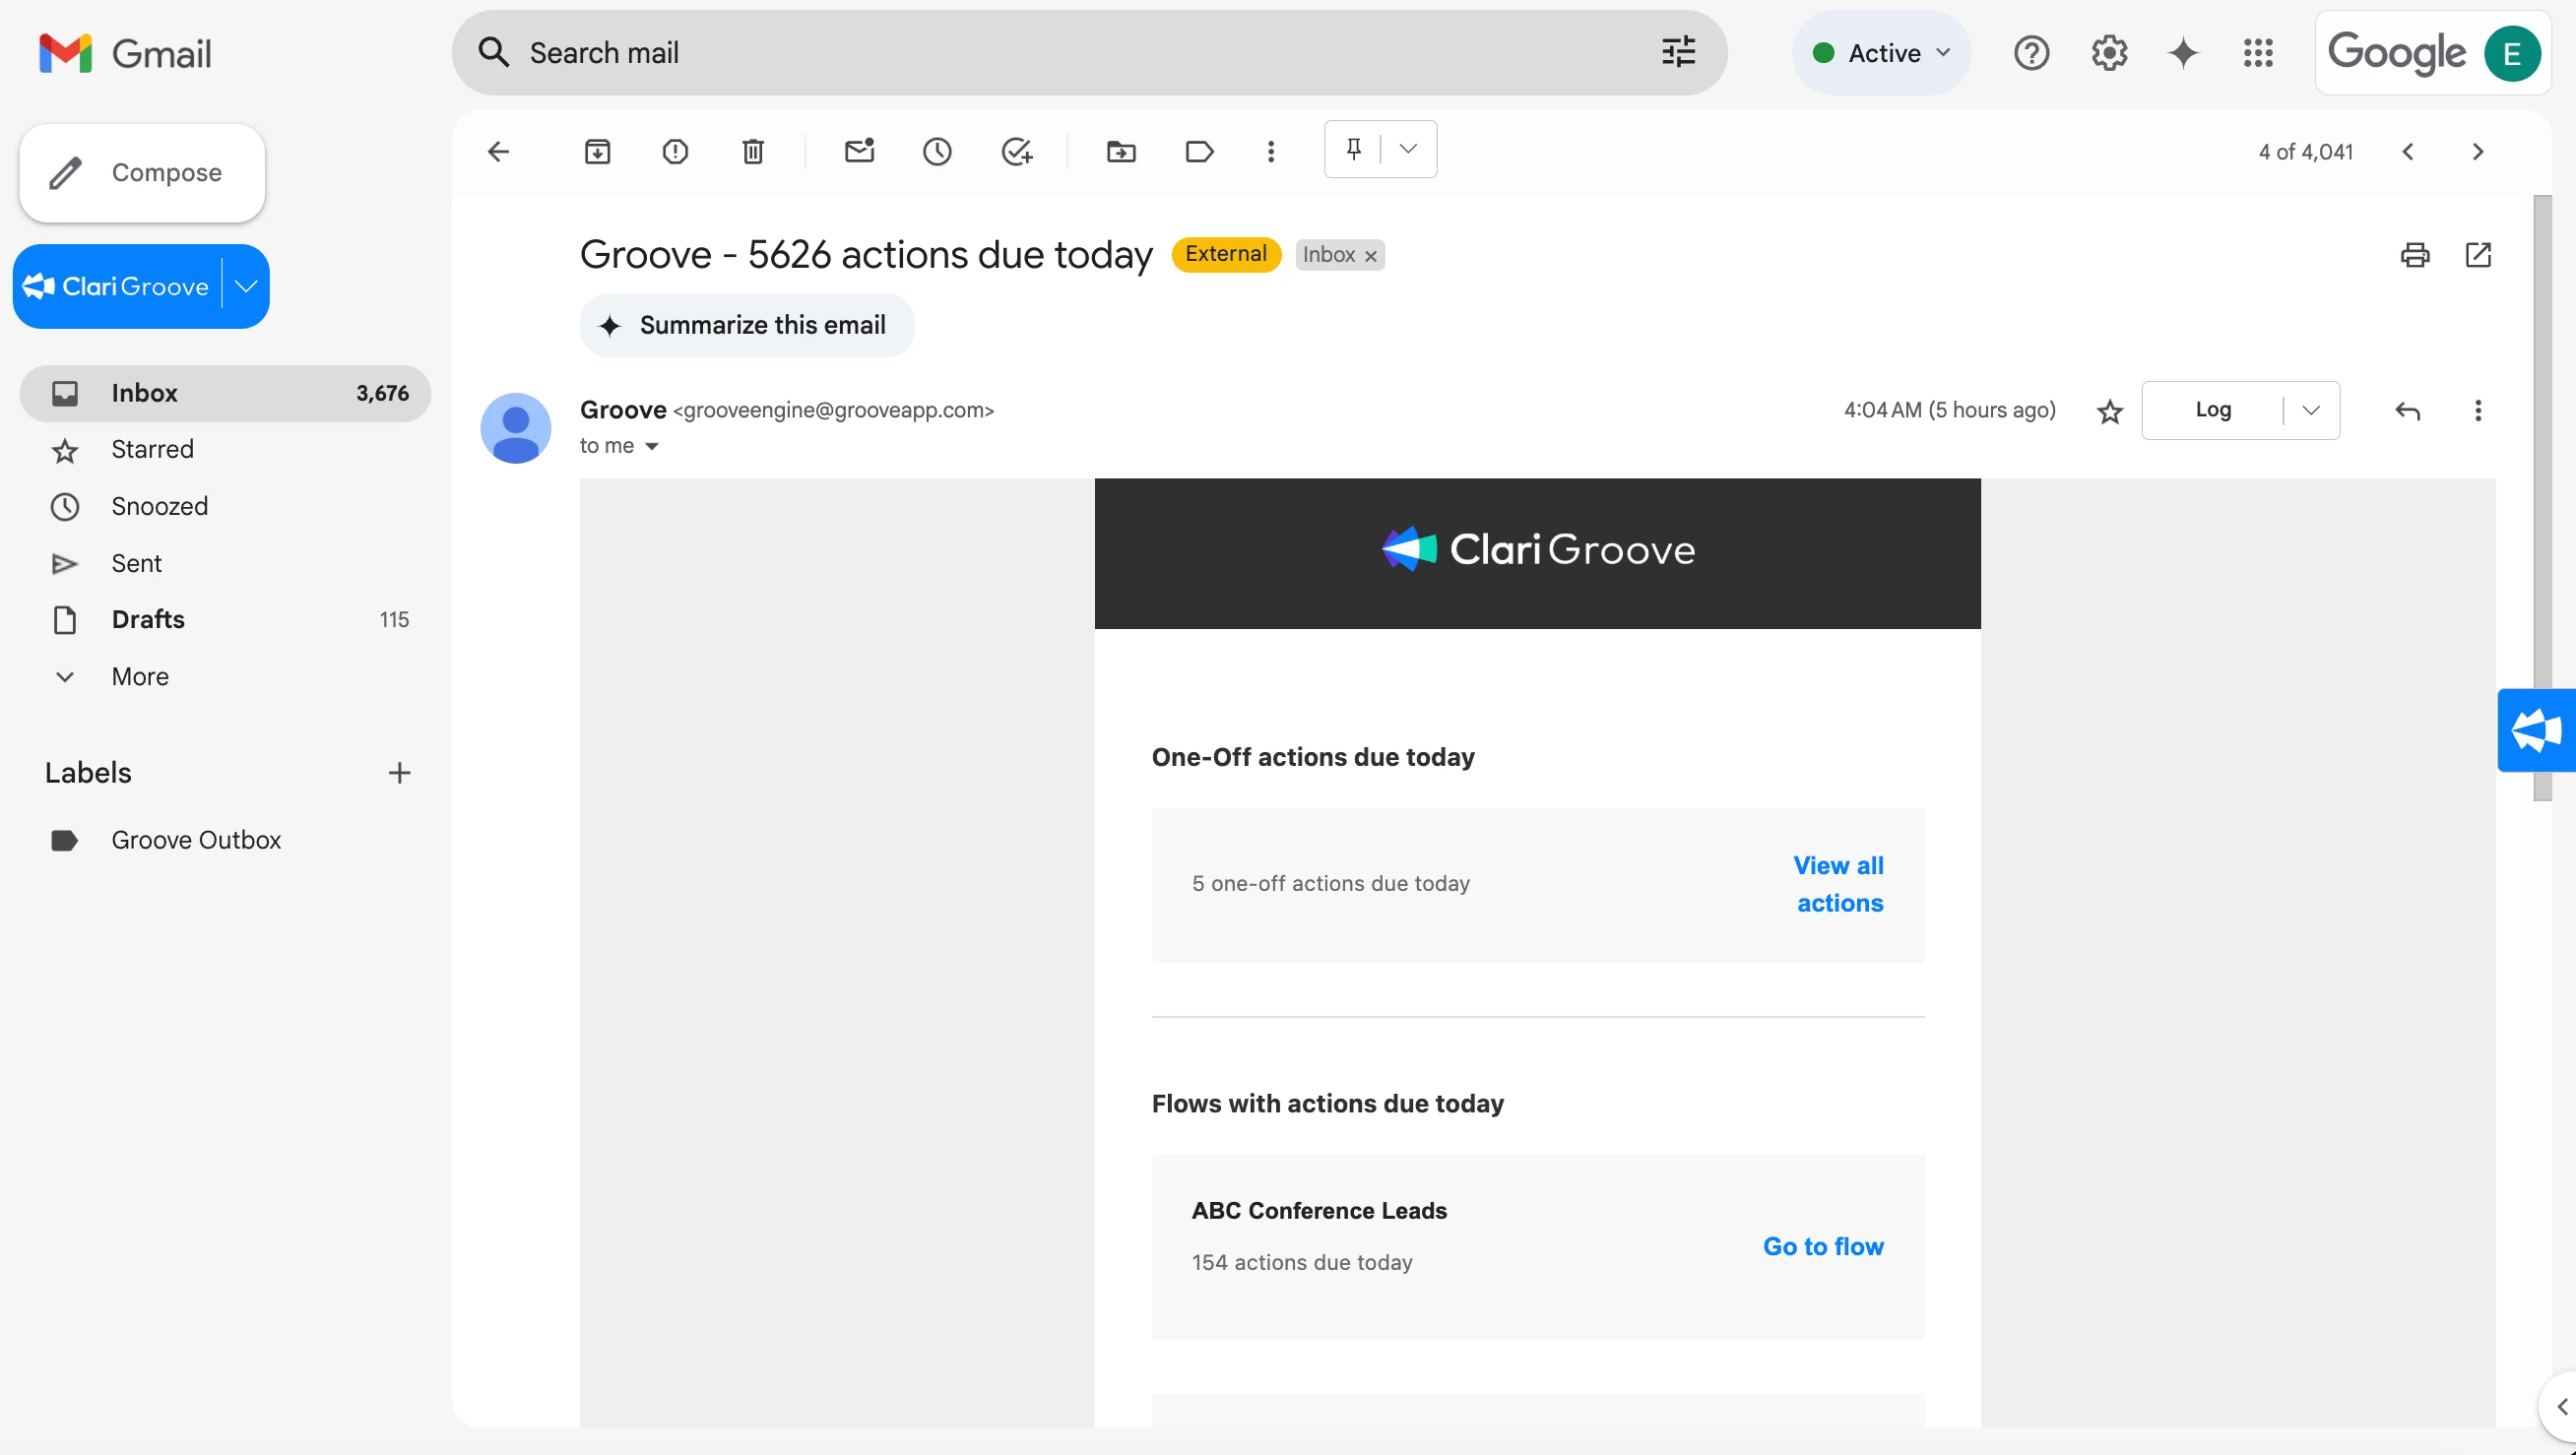Archive this email

597,151
